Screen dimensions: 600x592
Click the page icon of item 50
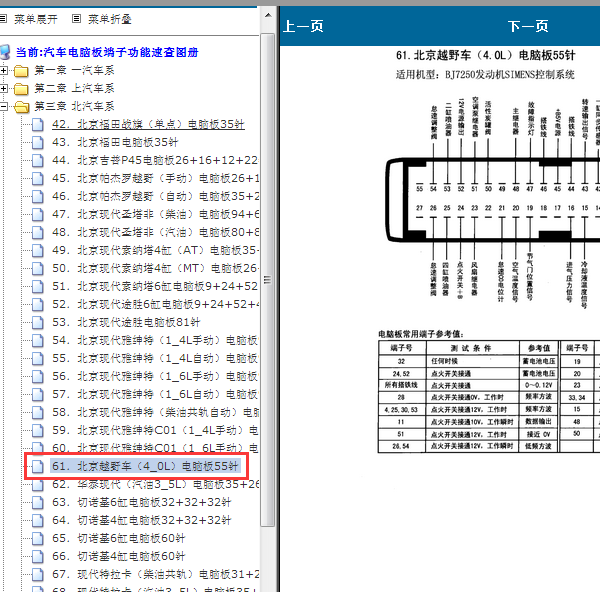click(38, 268)
